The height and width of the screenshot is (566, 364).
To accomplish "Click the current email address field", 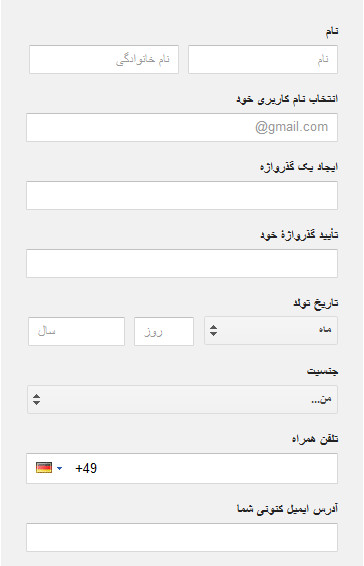I will [x=182, y=537].
